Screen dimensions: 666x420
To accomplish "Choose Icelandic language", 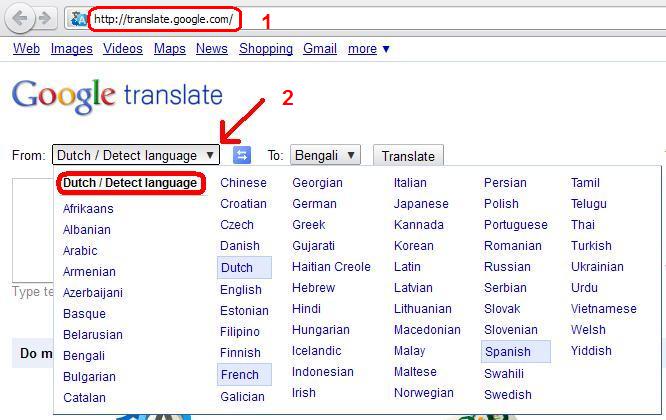I will coord(316,351).
